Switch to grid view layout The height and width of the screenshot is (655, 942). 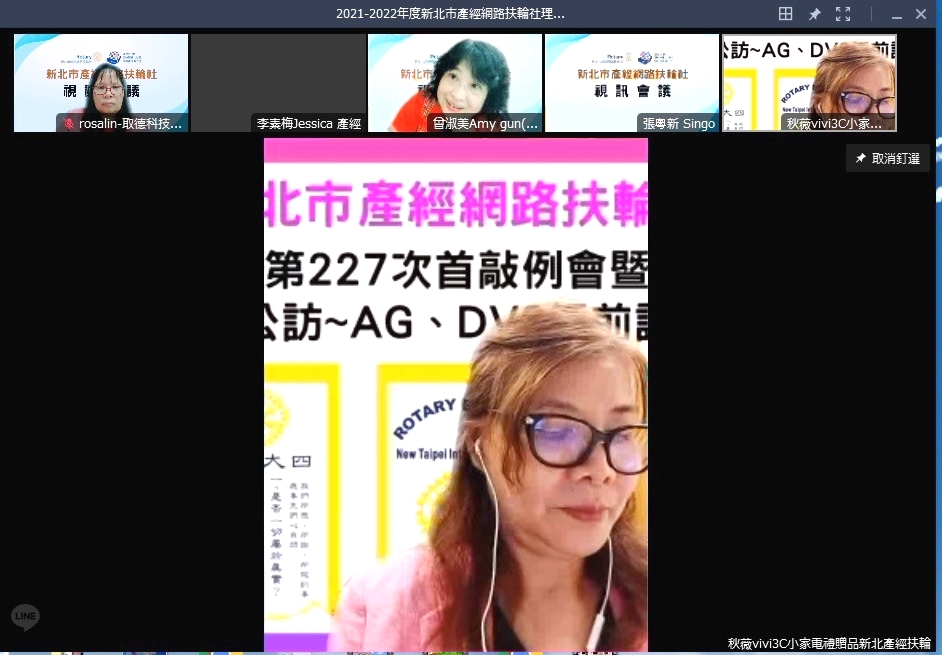[786, 14]
